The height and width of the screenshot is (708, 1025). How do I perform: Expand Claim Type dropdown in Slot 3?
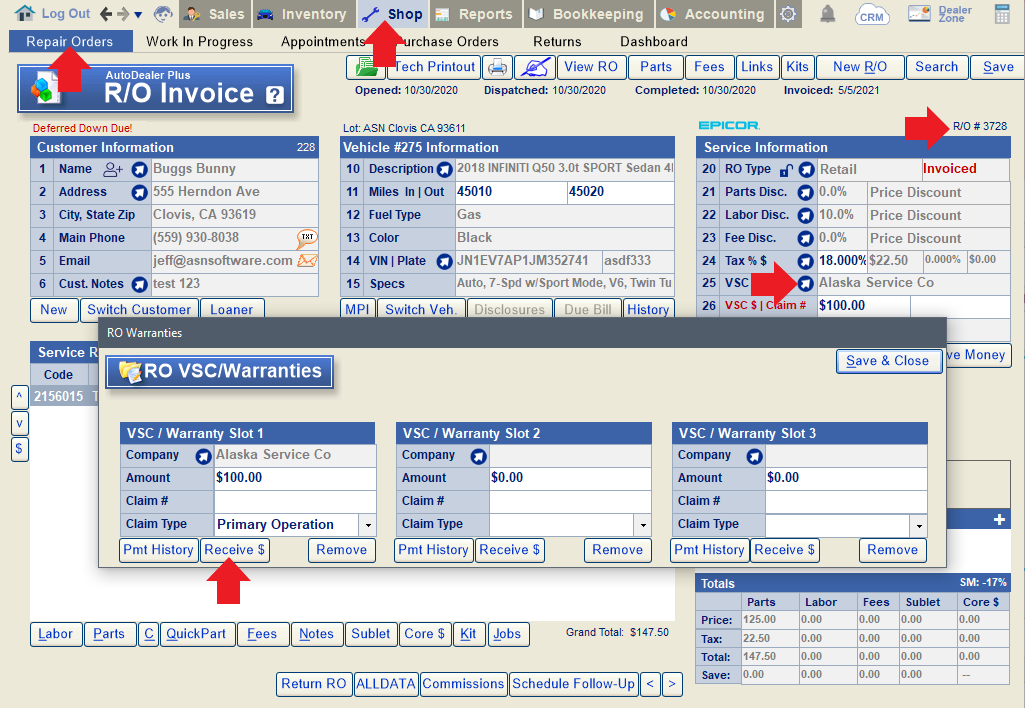(x=919, y=525)
